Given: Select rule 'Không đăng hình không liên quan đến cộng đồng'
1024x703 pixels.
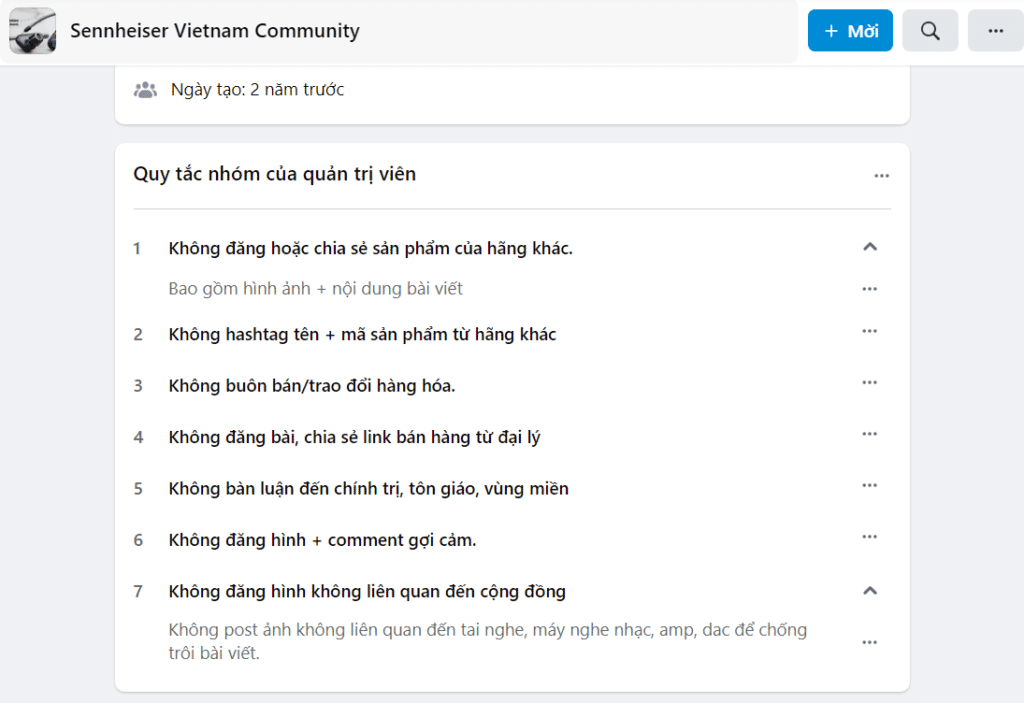Looking at the screenshot, I should (367, 591).
